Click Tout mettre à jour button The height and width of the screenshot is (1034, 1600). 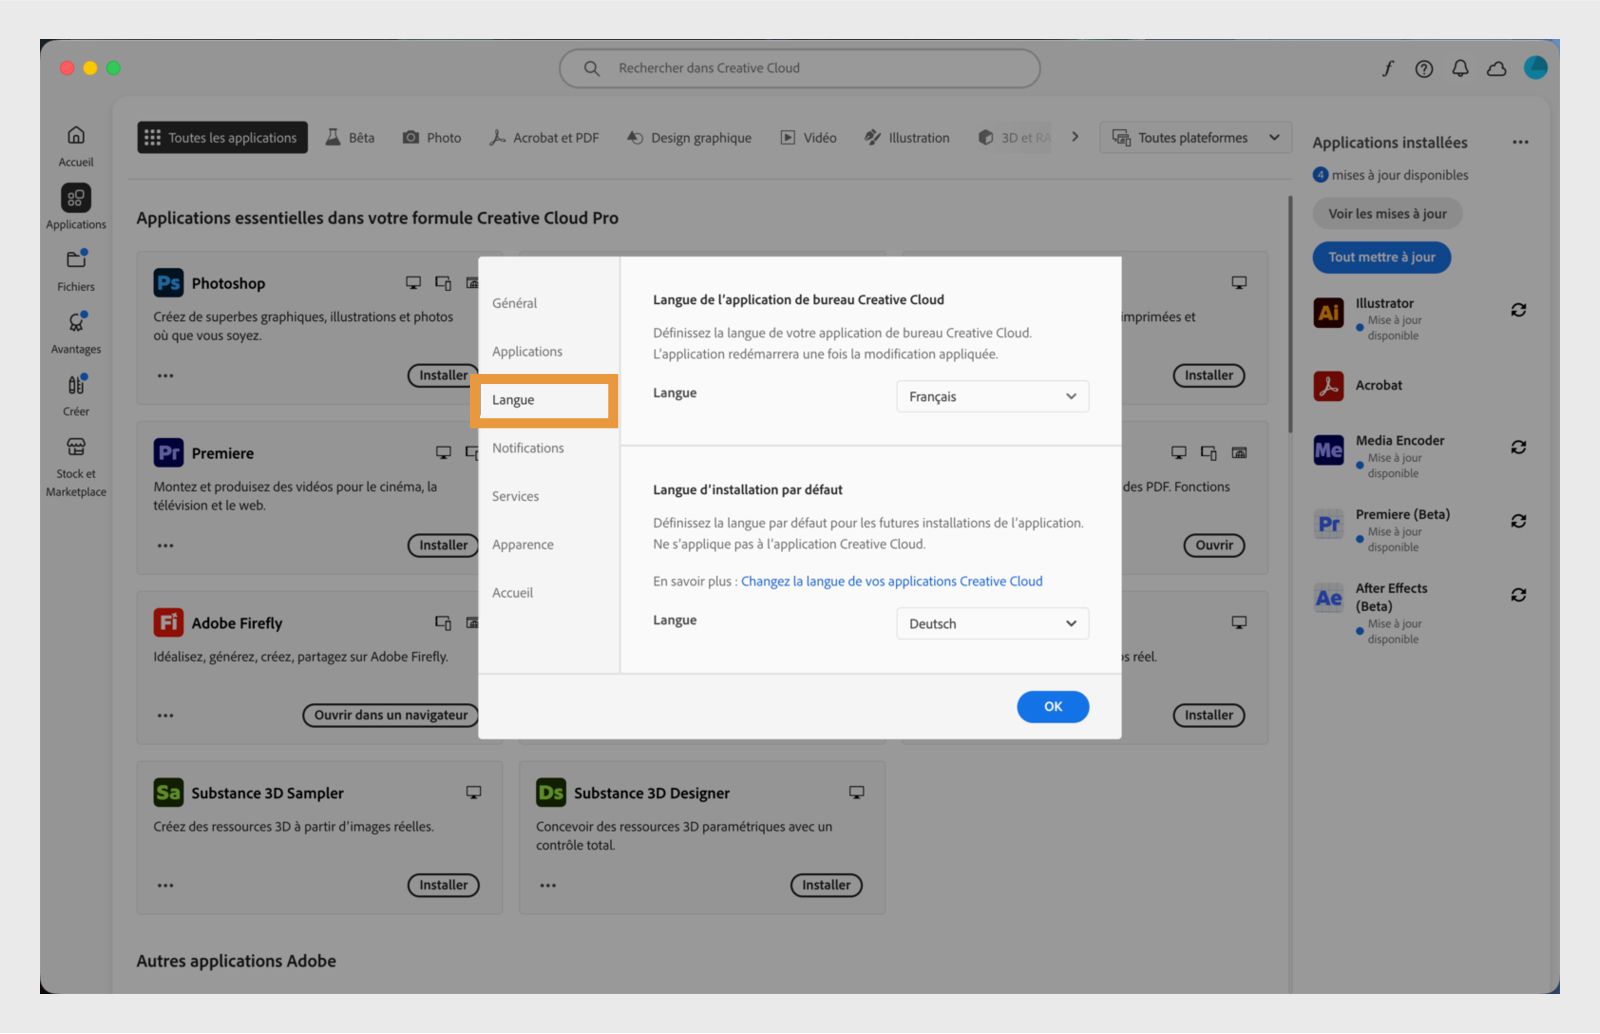pos(1381,258)
